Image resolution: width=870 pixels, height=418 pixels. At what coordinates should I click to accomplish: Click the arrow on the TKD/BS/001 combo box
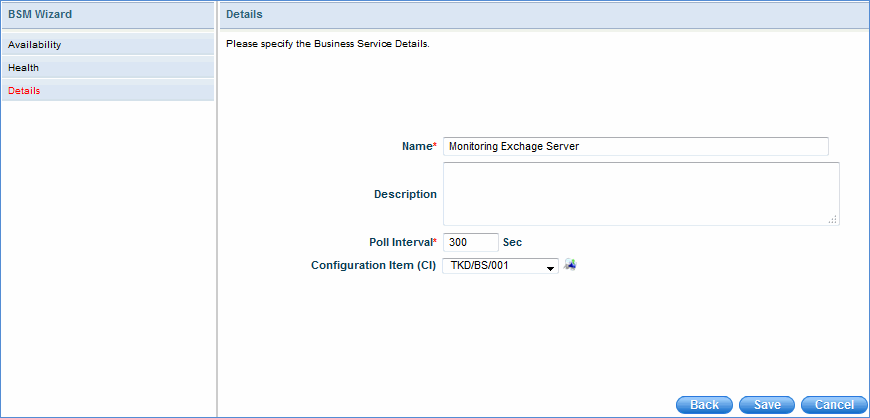pos(551,267)
